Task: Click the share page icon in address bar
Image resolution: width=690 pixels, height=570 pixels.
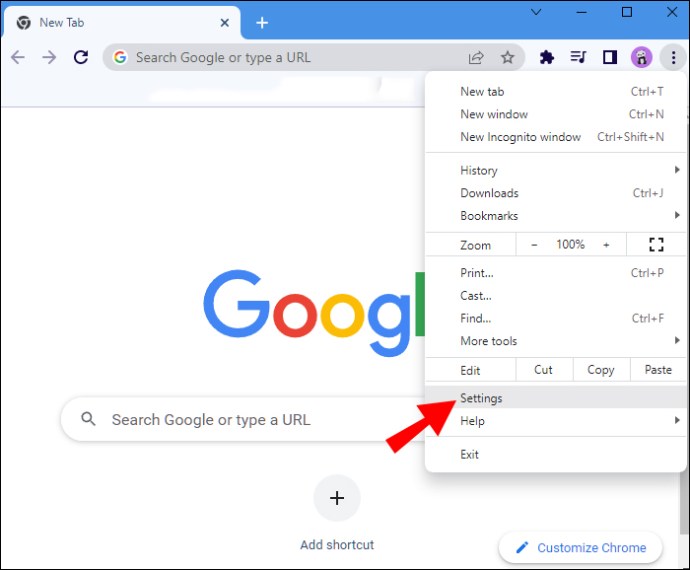Action: tap(476, 57)
